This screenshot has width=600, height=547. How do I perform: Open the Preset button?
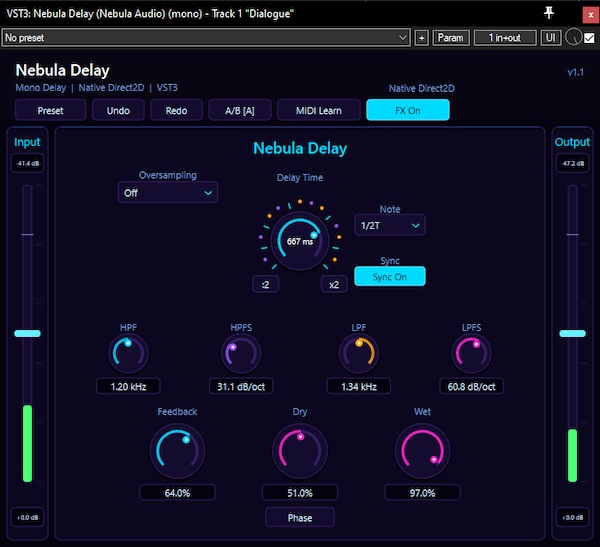coord(51,110)
